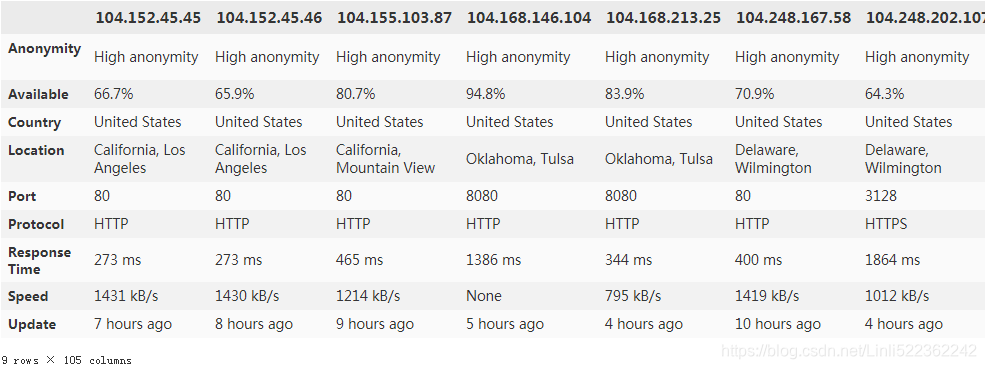Select the Speed row label

28,296
